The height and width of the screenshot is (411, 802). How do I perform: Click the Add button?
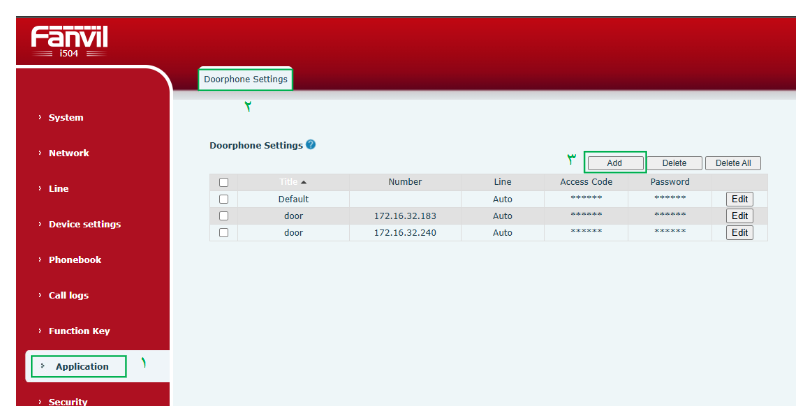615,163
